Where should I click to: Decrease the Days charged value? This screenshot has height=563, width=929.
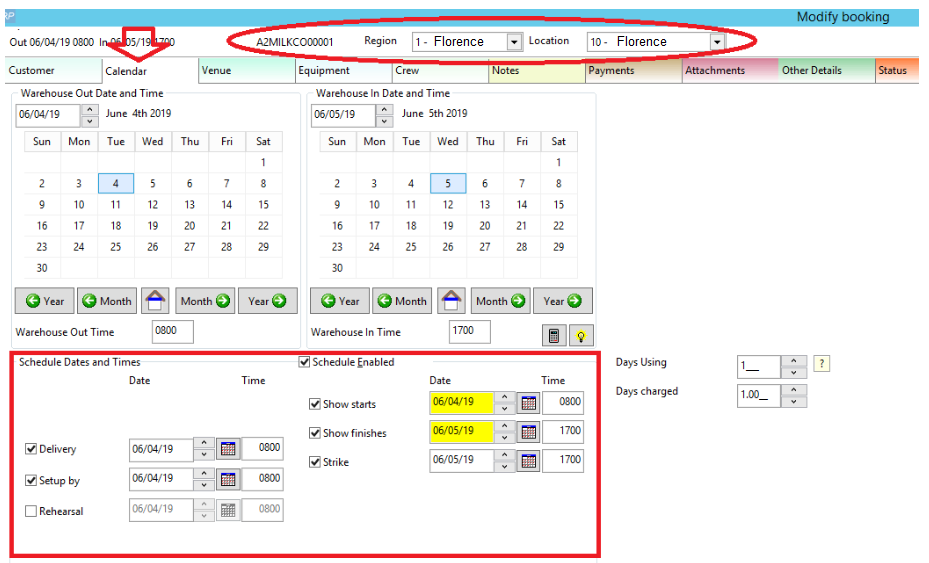[x=794, y=402]
